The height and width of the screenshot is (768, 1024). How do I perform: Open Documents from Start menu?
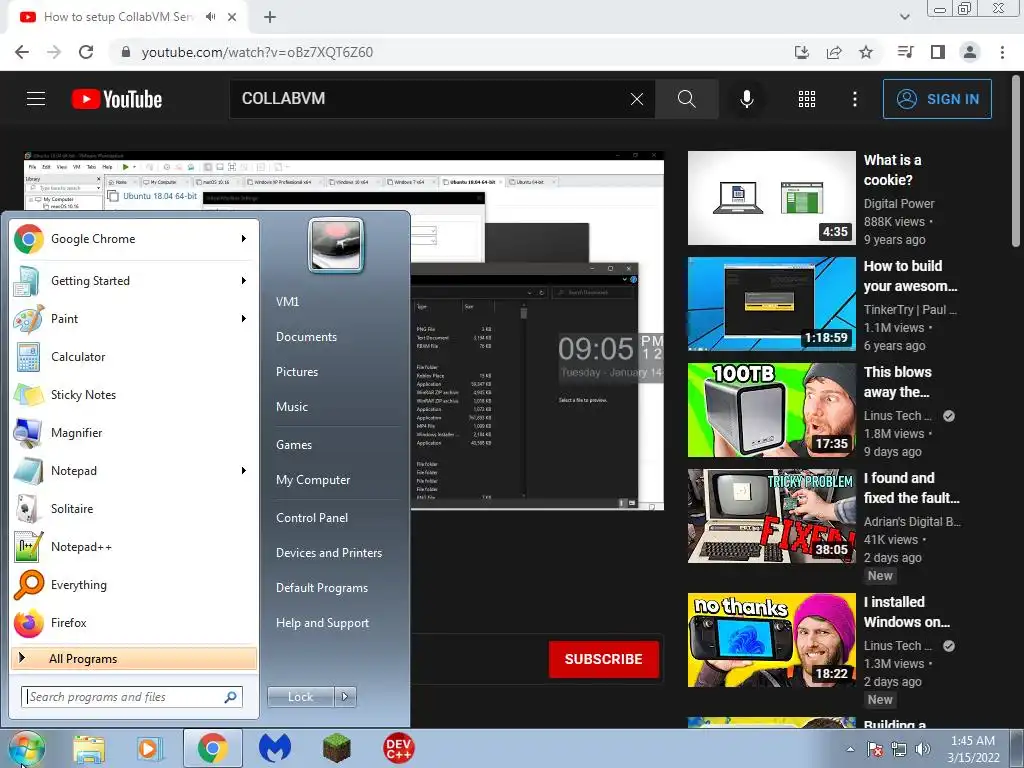(306, 337)
